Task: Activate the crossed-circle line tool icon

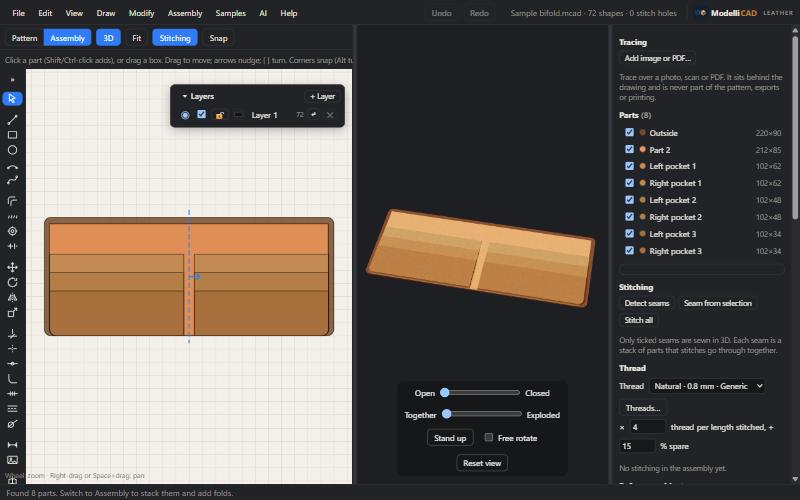Action: pos(12,424)
